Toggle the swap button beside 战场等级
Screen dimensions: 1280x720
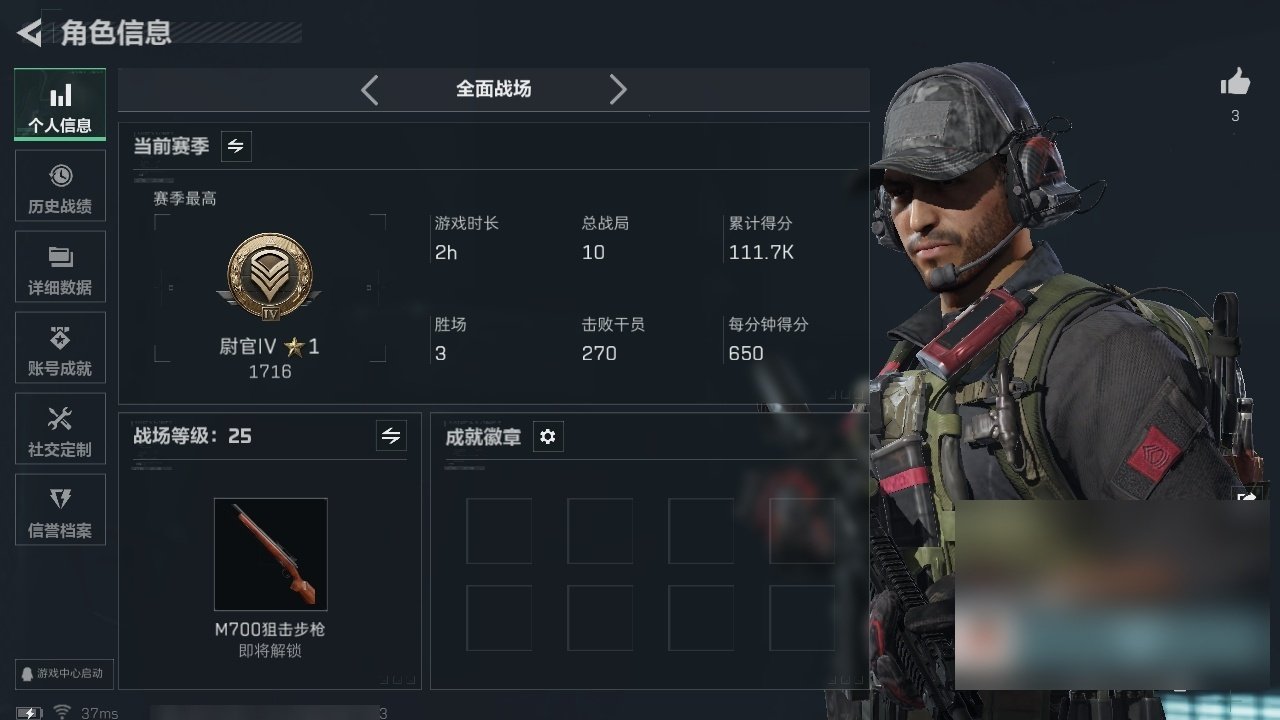tap(391, 436)
